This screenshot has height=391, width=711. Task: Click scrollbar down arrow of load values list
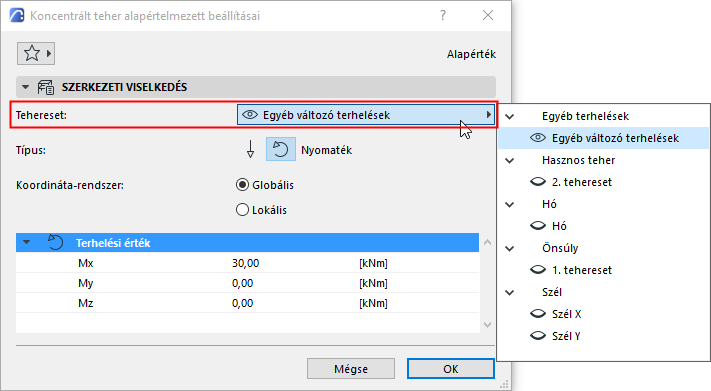pos(487,325)
